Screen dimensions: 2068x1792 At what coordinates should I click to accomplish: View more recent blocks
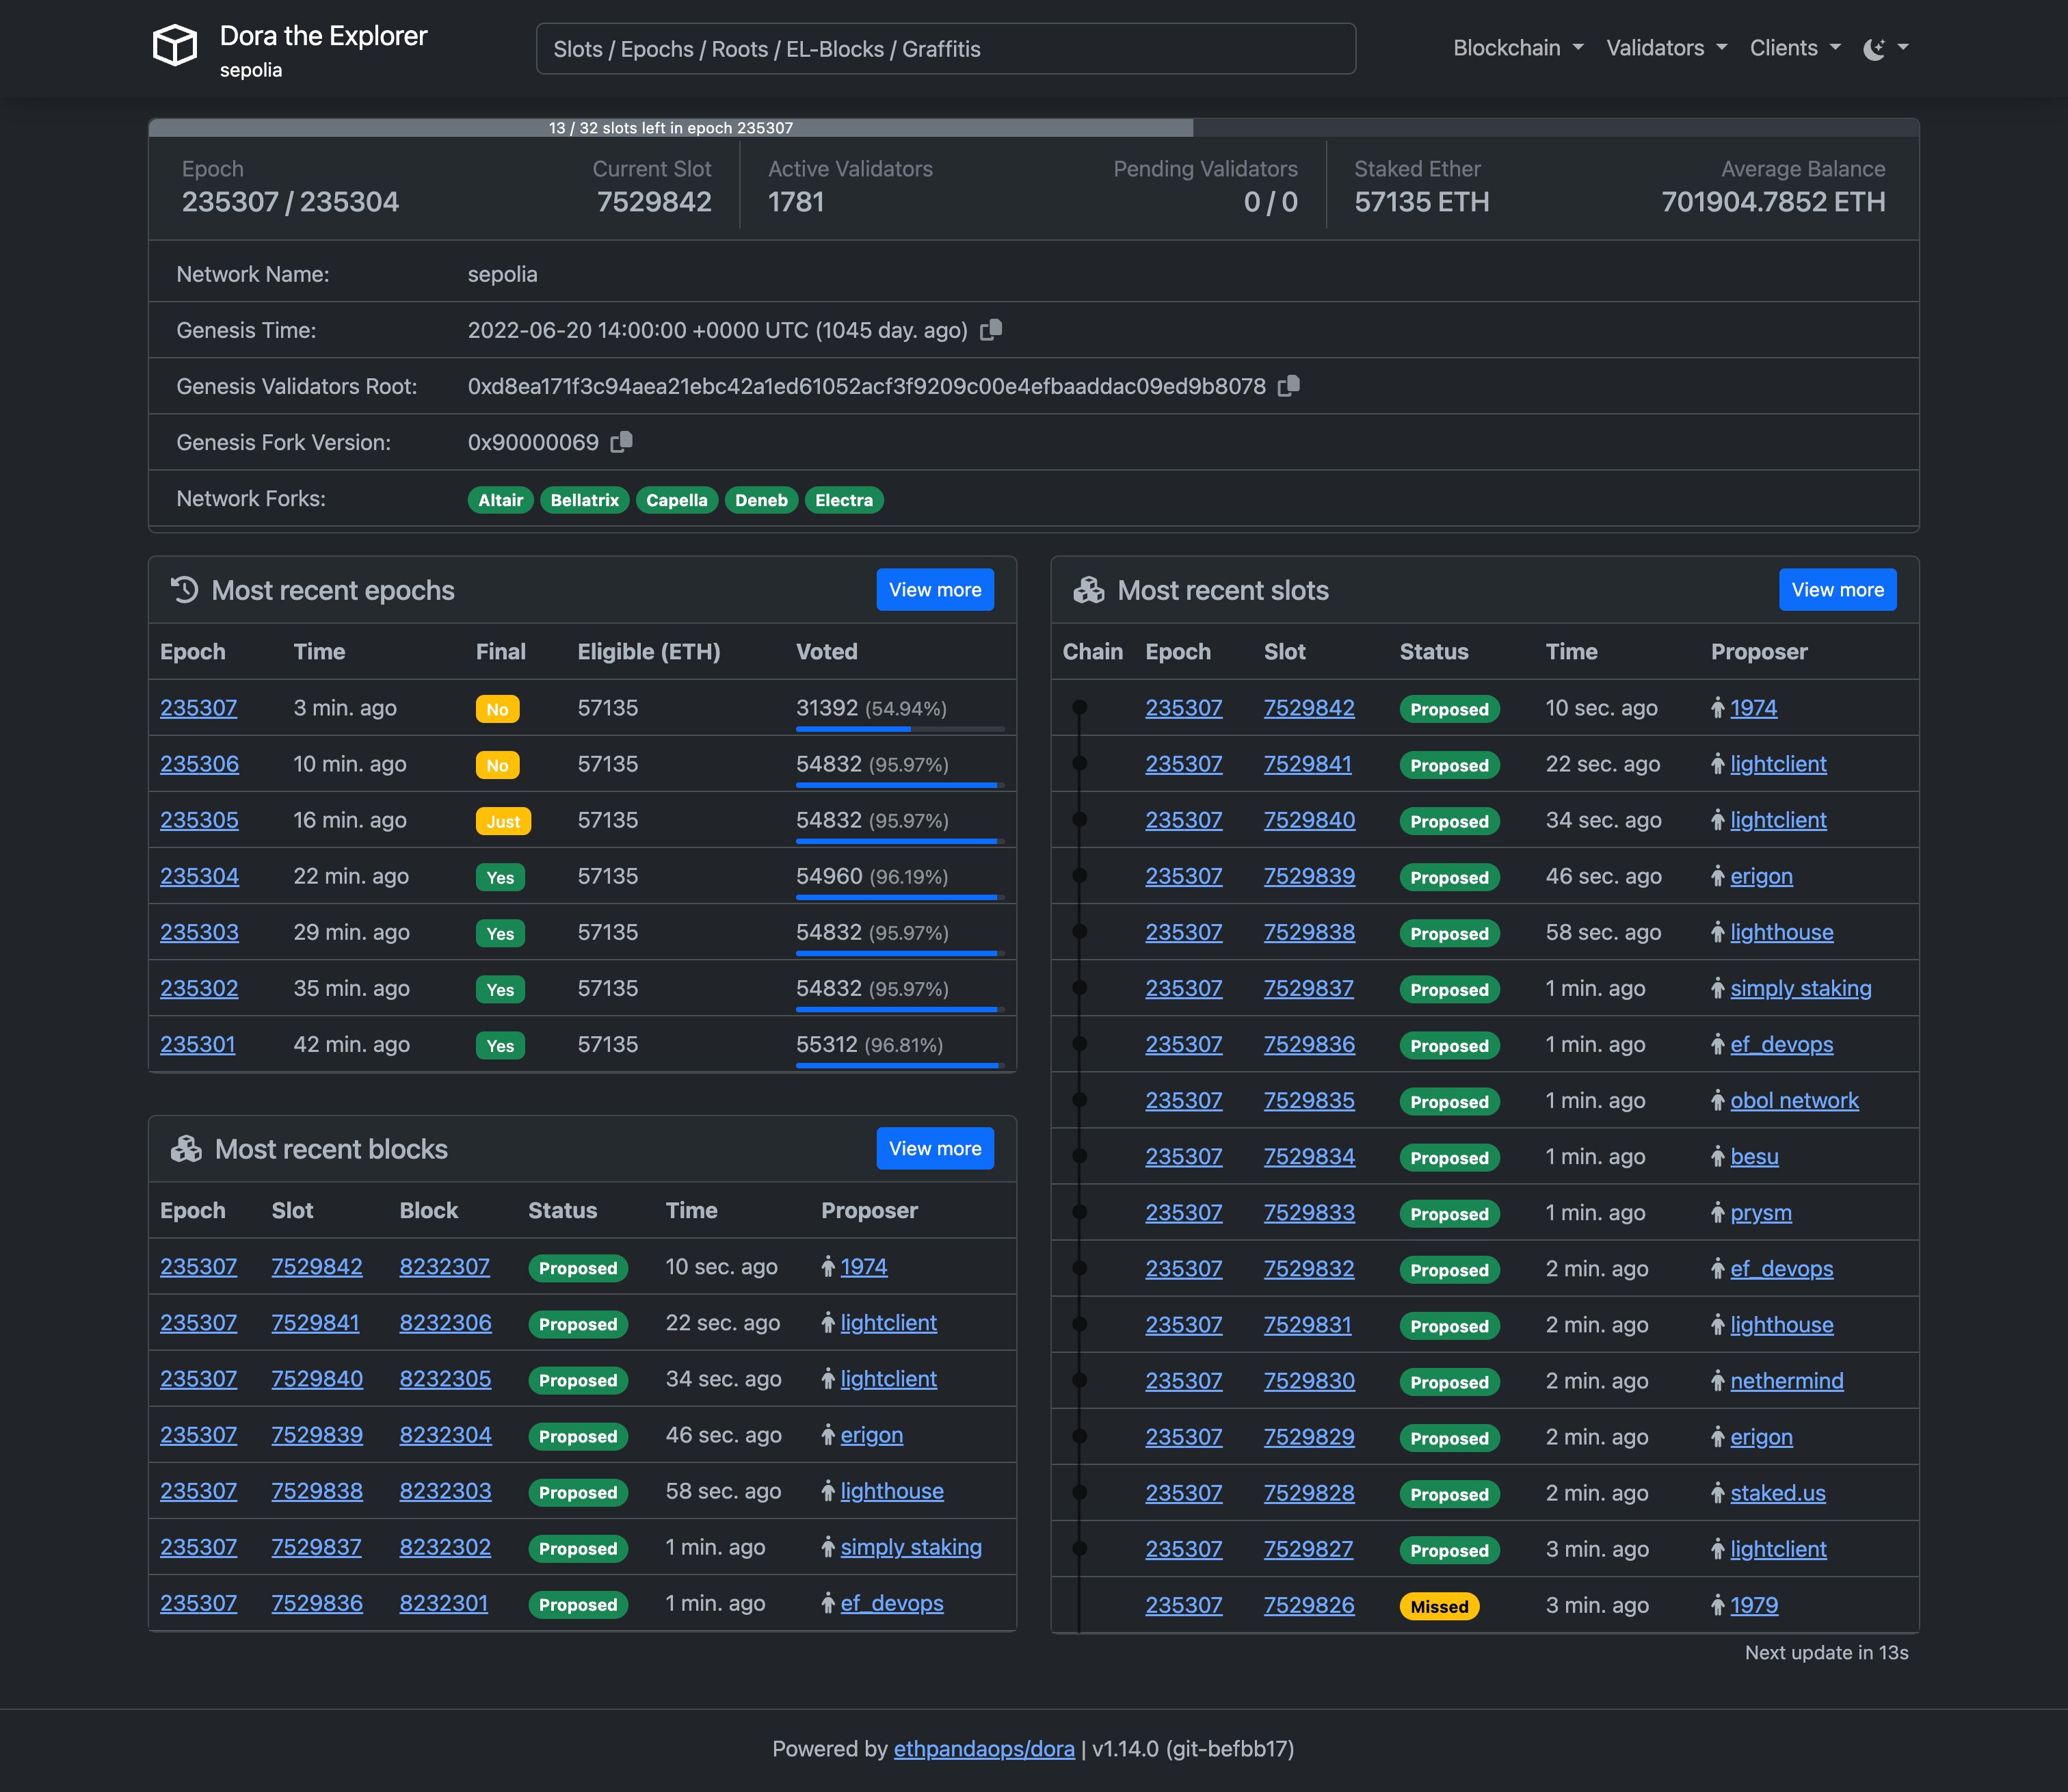click(x=935, y=1149)
